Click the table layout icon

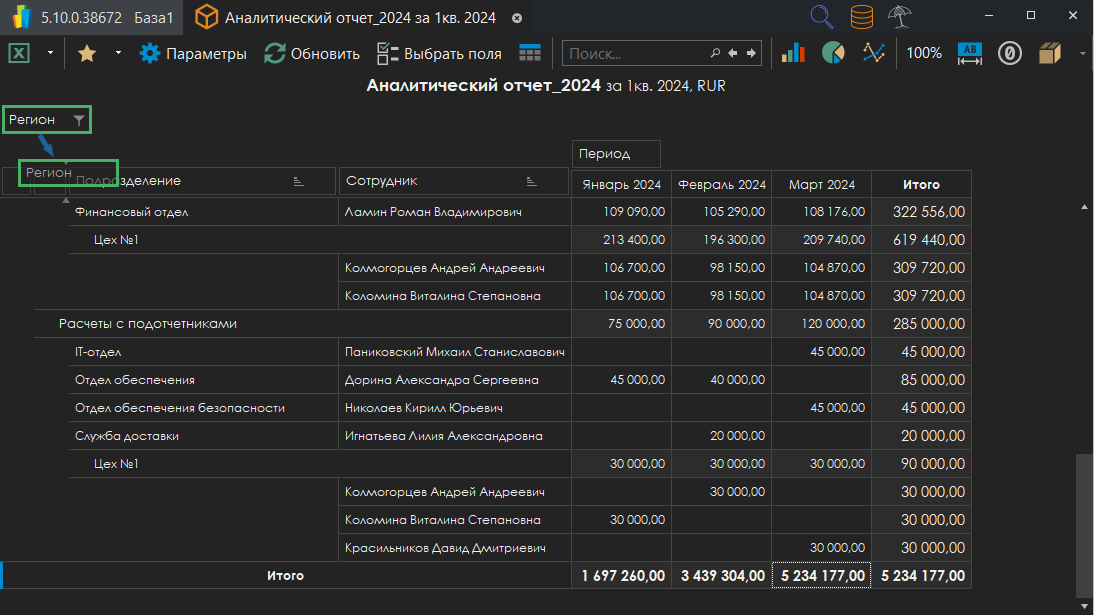[530, 54]
